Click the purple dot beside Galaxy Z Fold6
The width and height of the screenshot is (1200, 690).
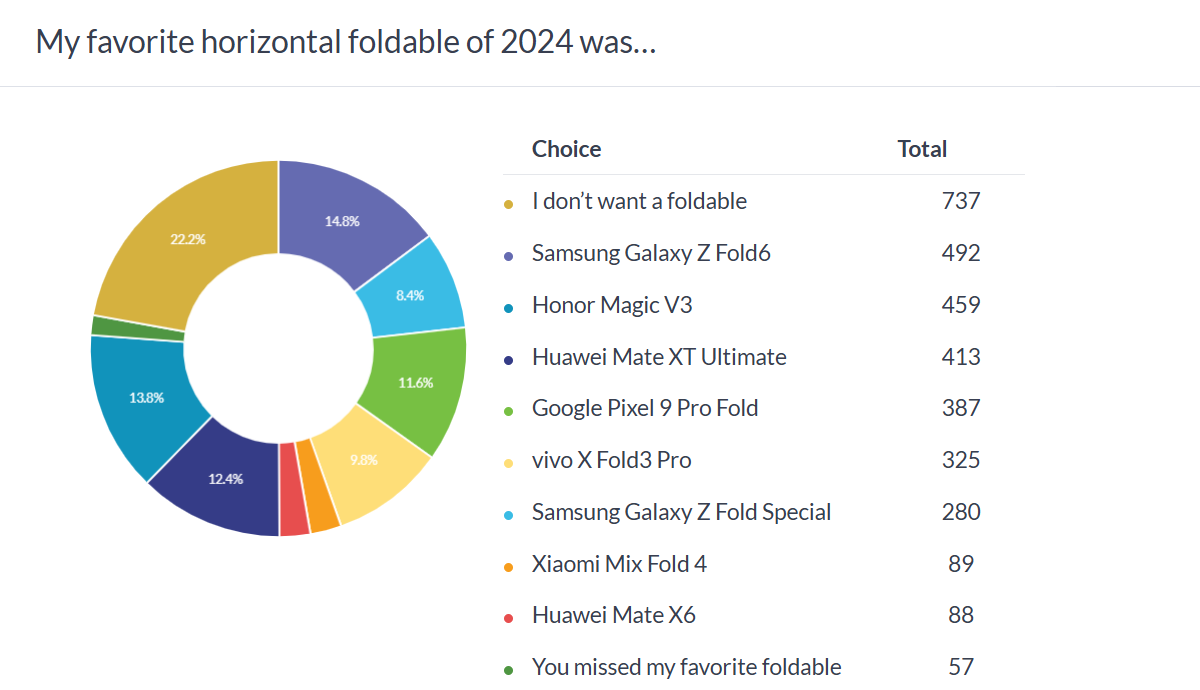point(509,255)
